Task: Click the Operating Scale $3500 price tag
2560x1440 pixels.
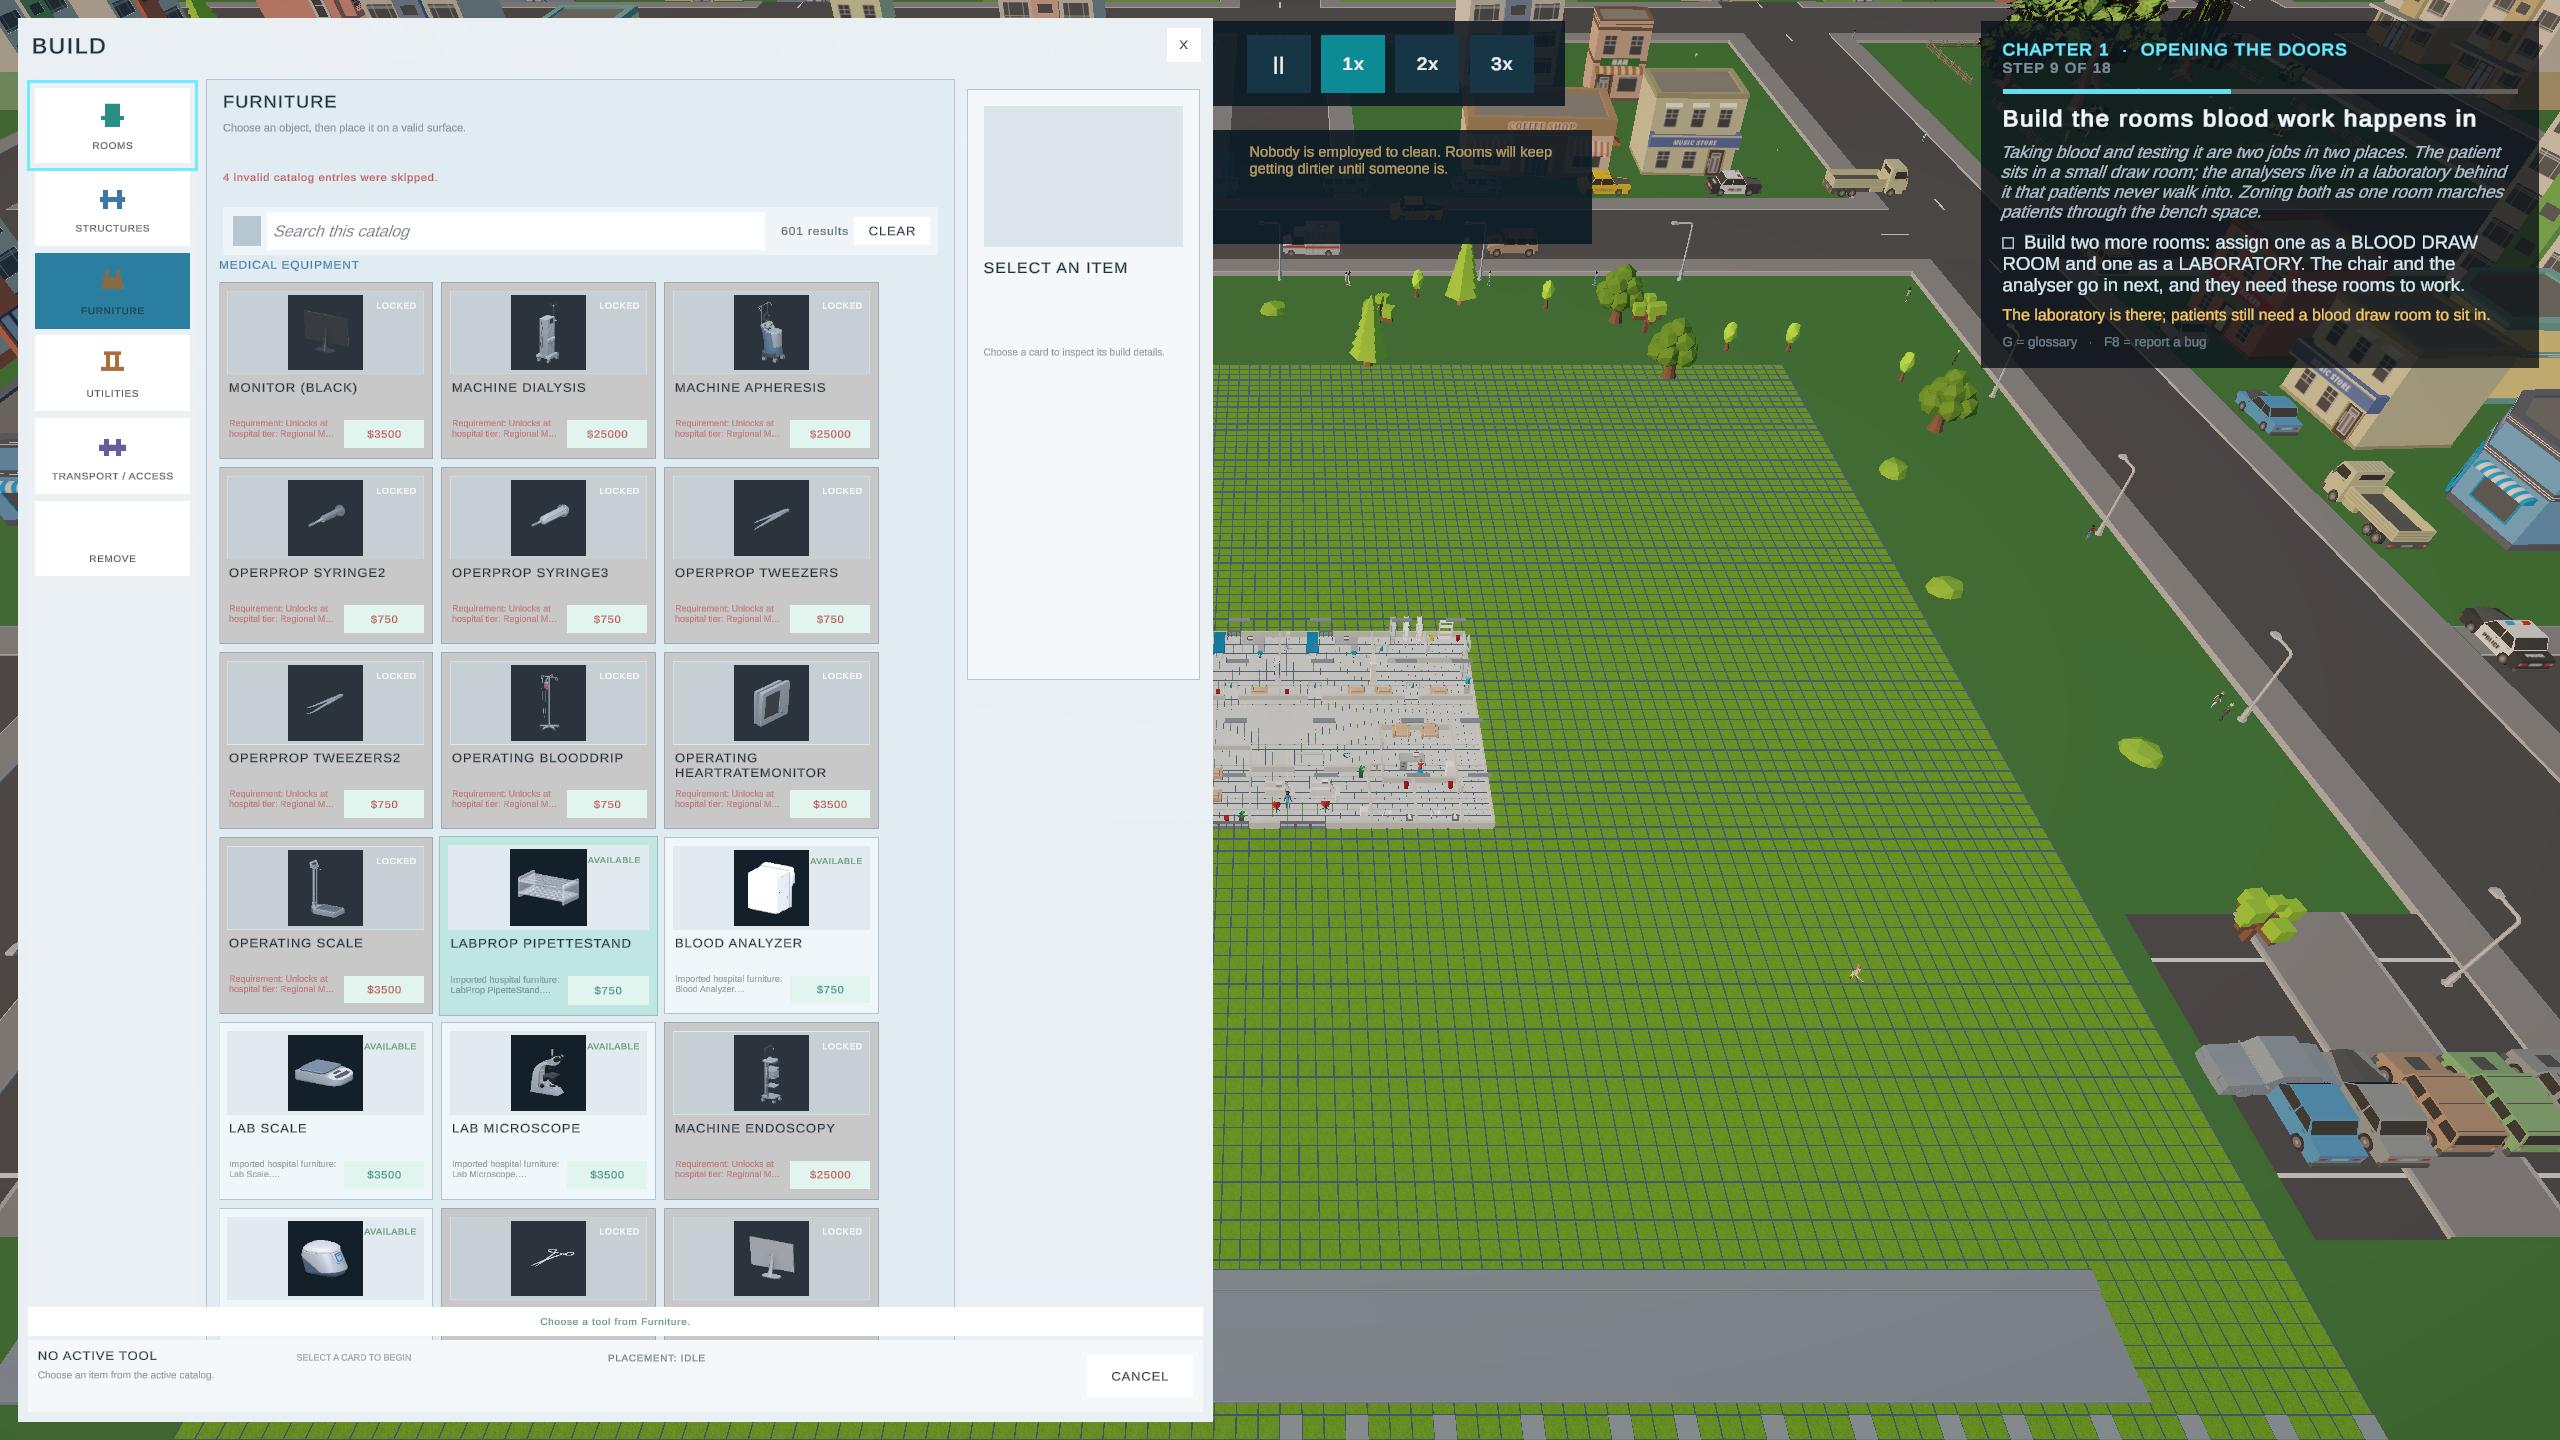Action: tap(384, 990)
